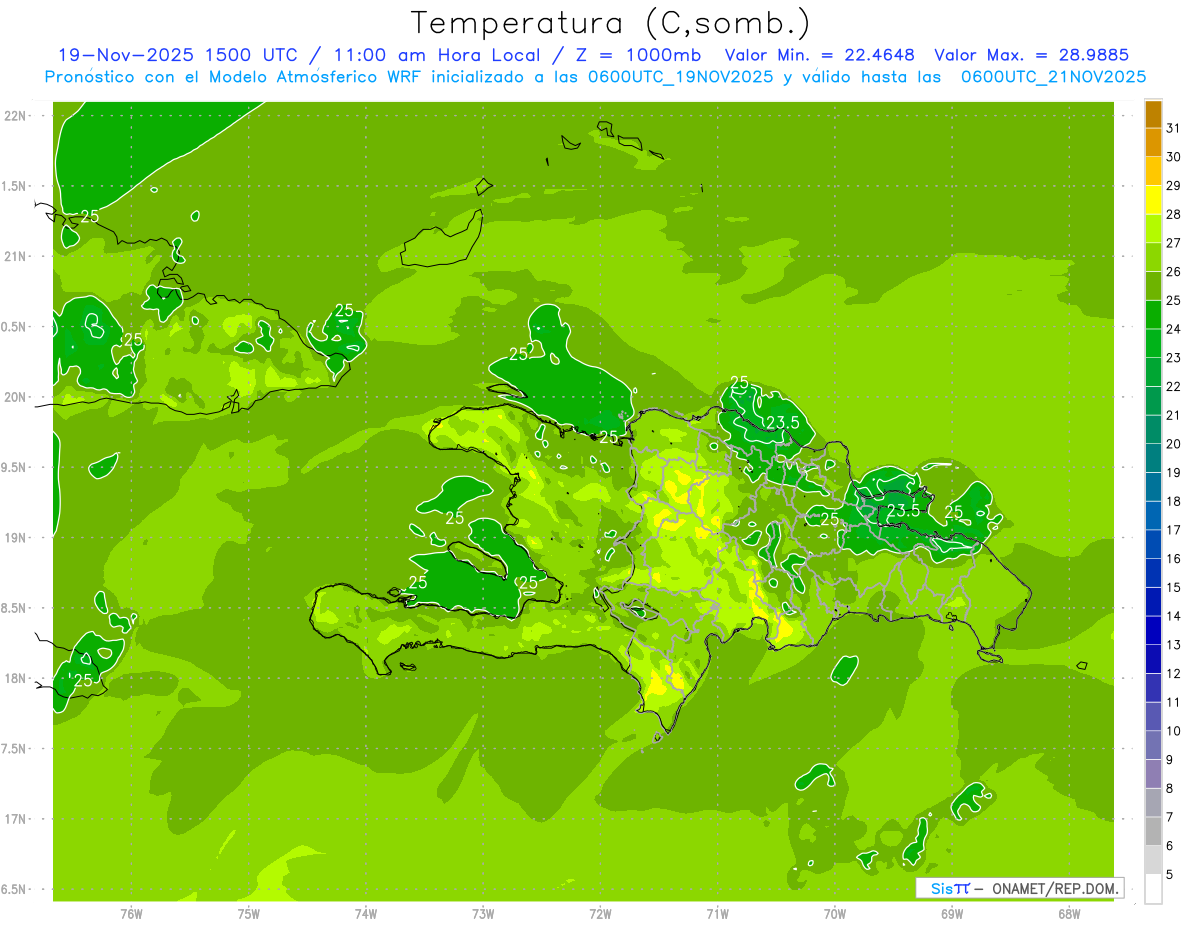Click legend value 27

point(1174,243)
